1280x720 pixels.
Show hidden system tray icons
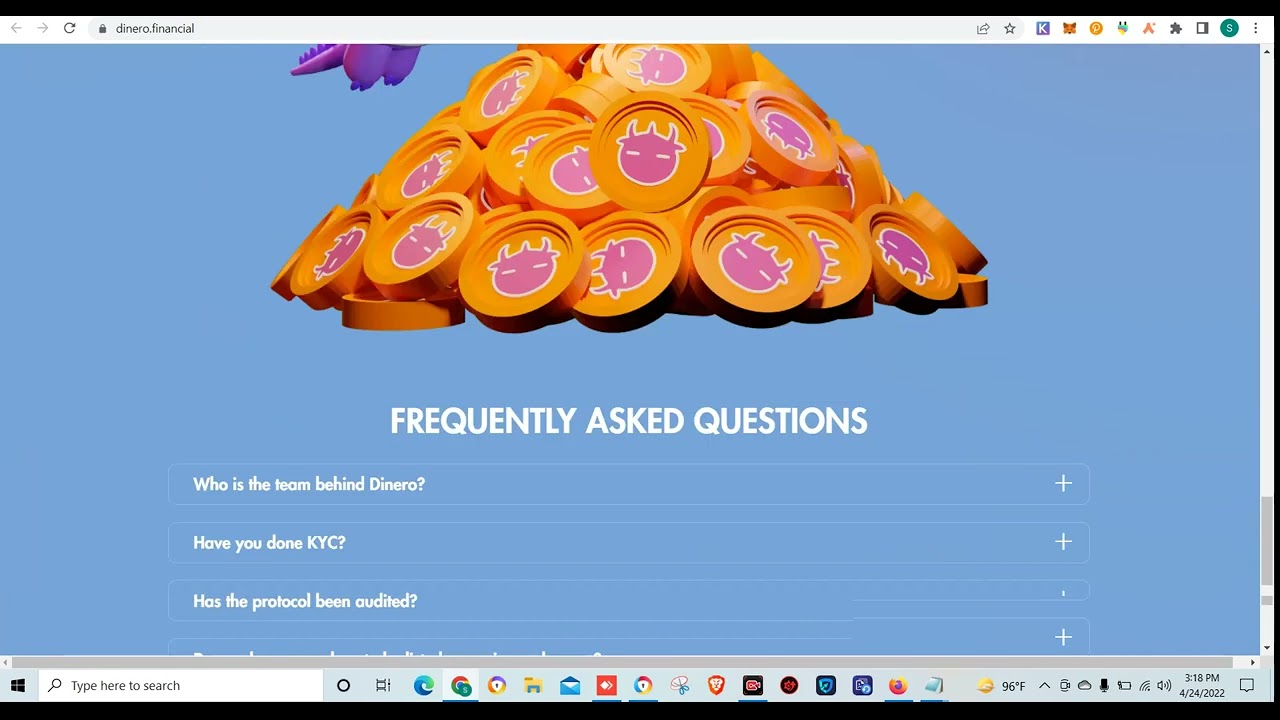tap(1044, 685)
